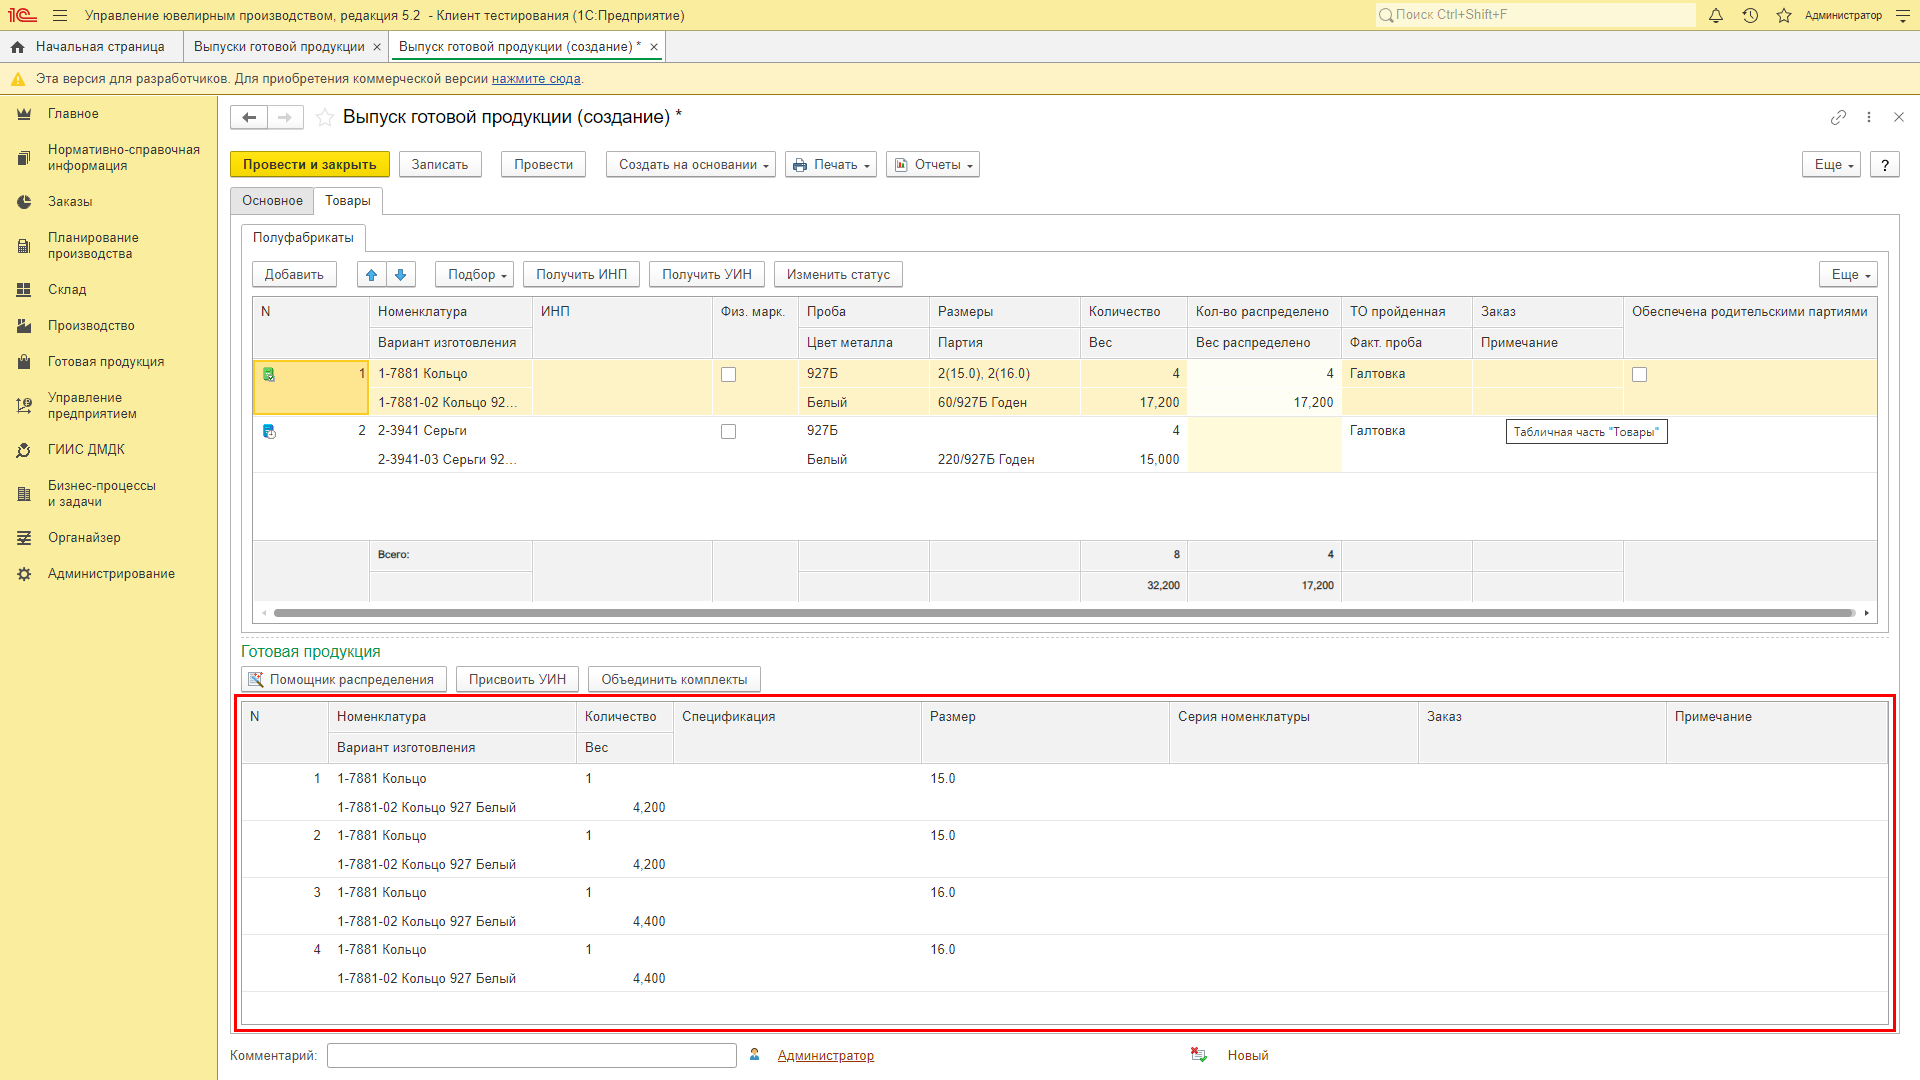
Task: Click Провести и закрыть button
Action: coord(309,165)
